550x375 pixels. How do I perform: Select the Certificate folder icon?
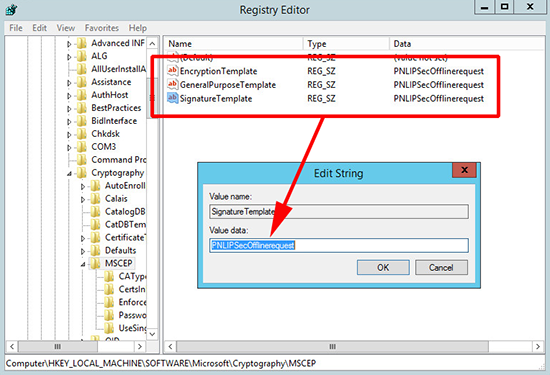[95, 237]
